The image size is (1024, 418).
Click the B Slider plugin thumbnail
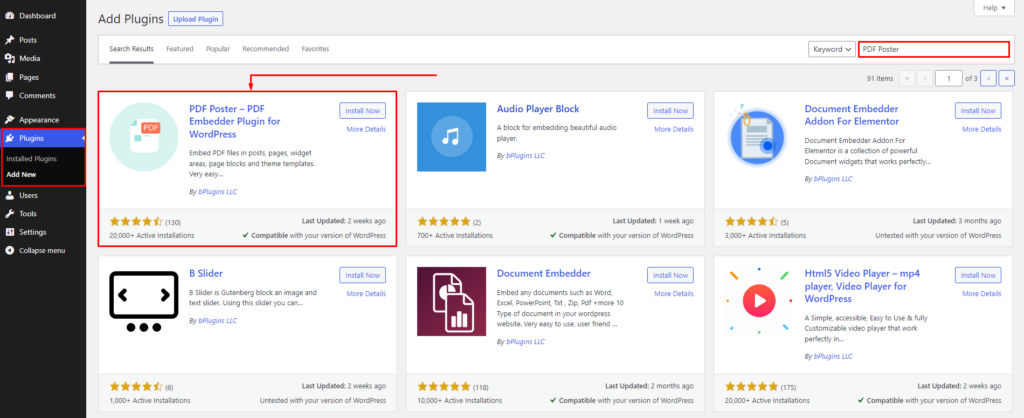[144, 301]
